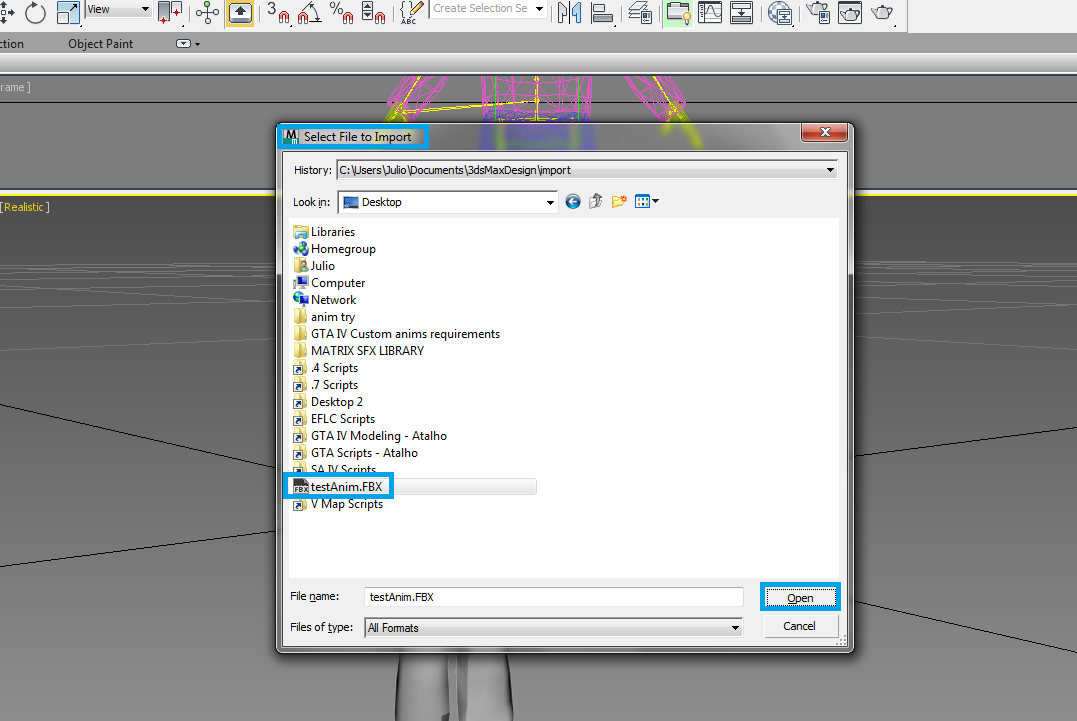The width and height of the screenshot is (1077, 721).
Task: Open Manage Layers icon
Action: click(x=640, y=12)
